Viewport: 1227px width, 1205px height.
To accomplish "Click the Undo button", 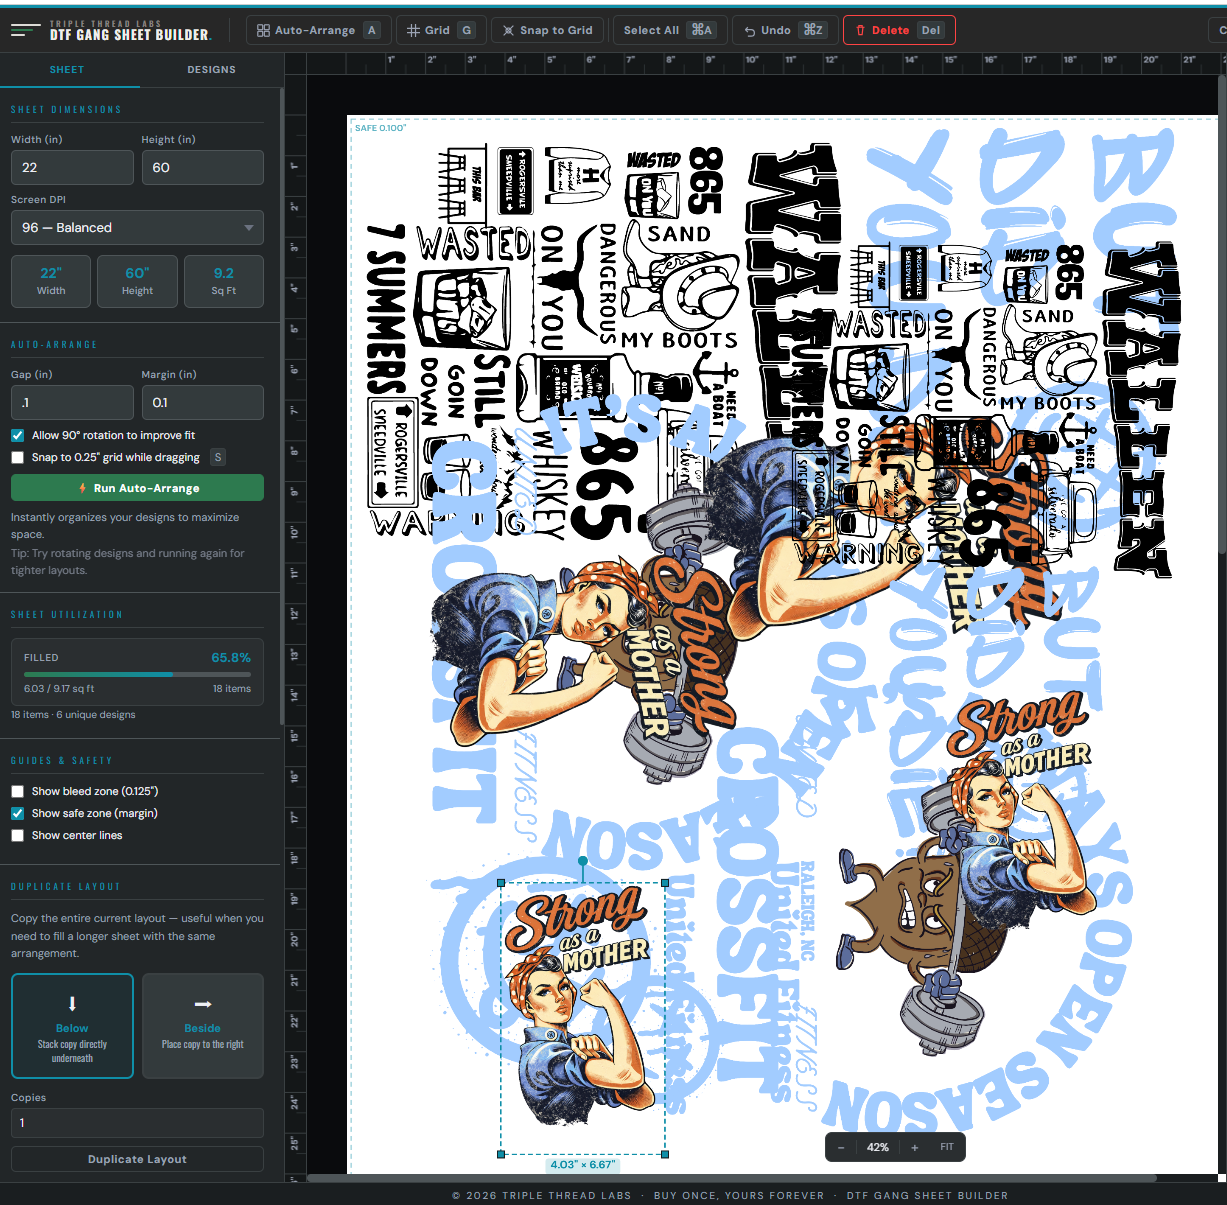I will coord(785,30).
